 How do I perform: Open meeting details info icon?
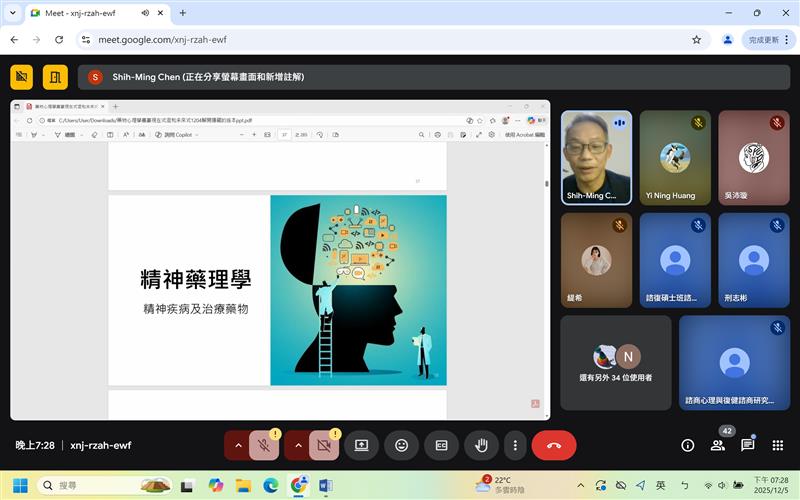[687, 445]
